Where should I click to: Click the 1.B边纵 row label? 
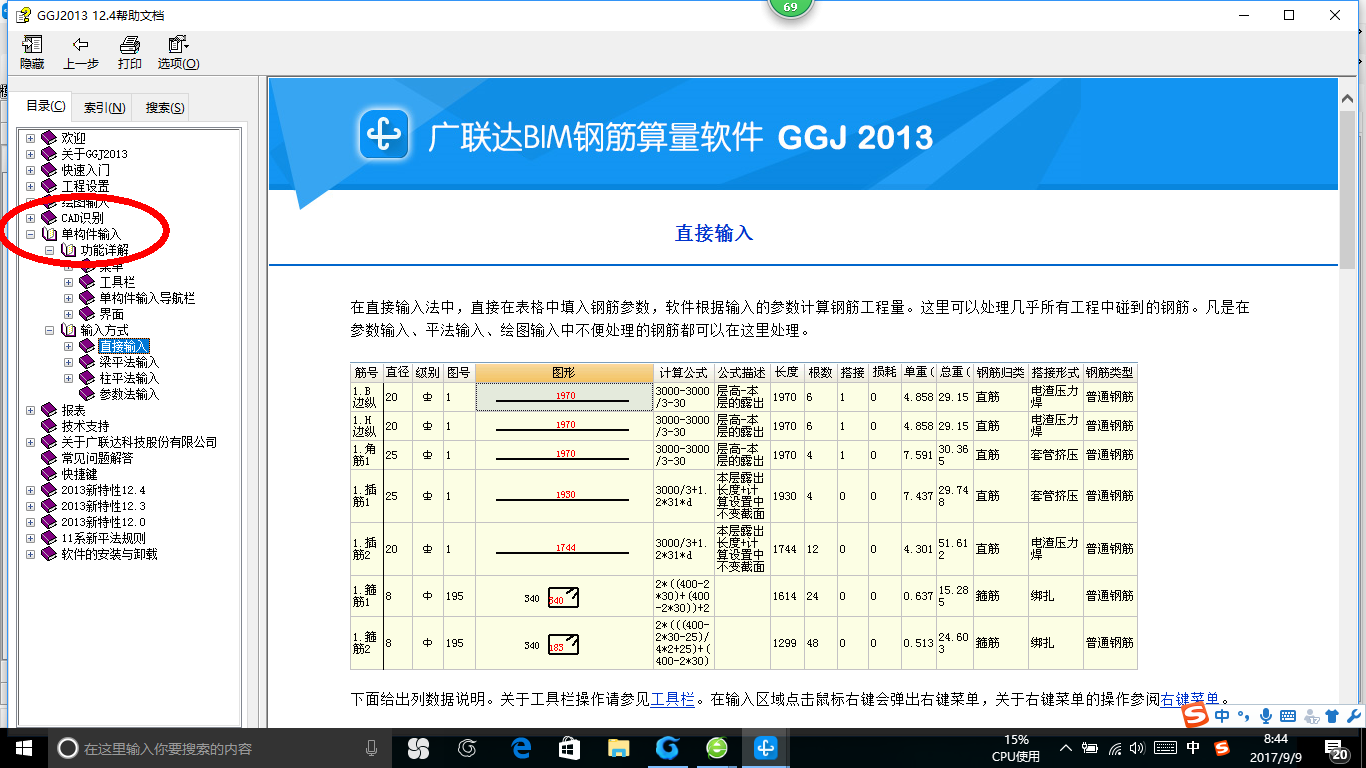pos(367,396)
